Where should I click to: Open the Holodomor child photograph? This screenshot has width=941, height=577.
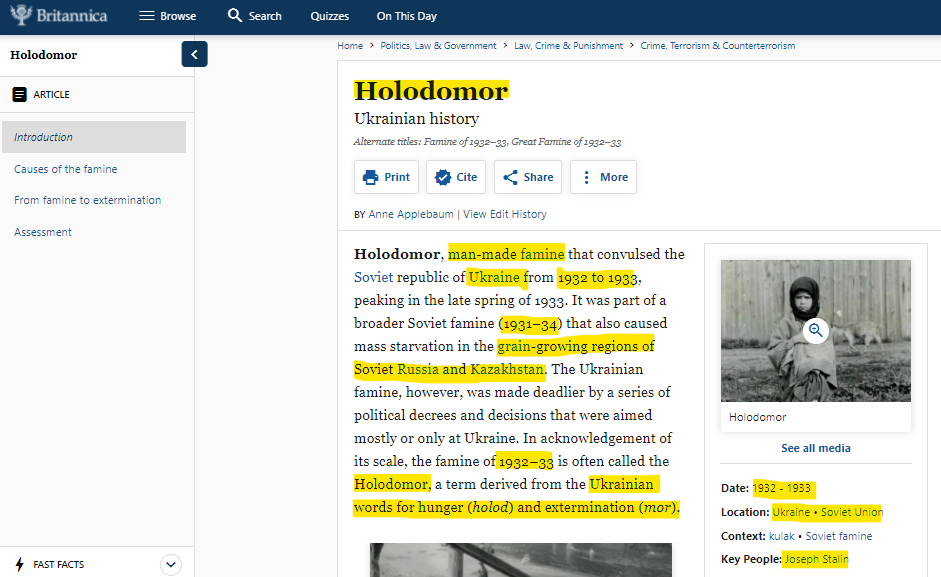(x=816, y=331)
